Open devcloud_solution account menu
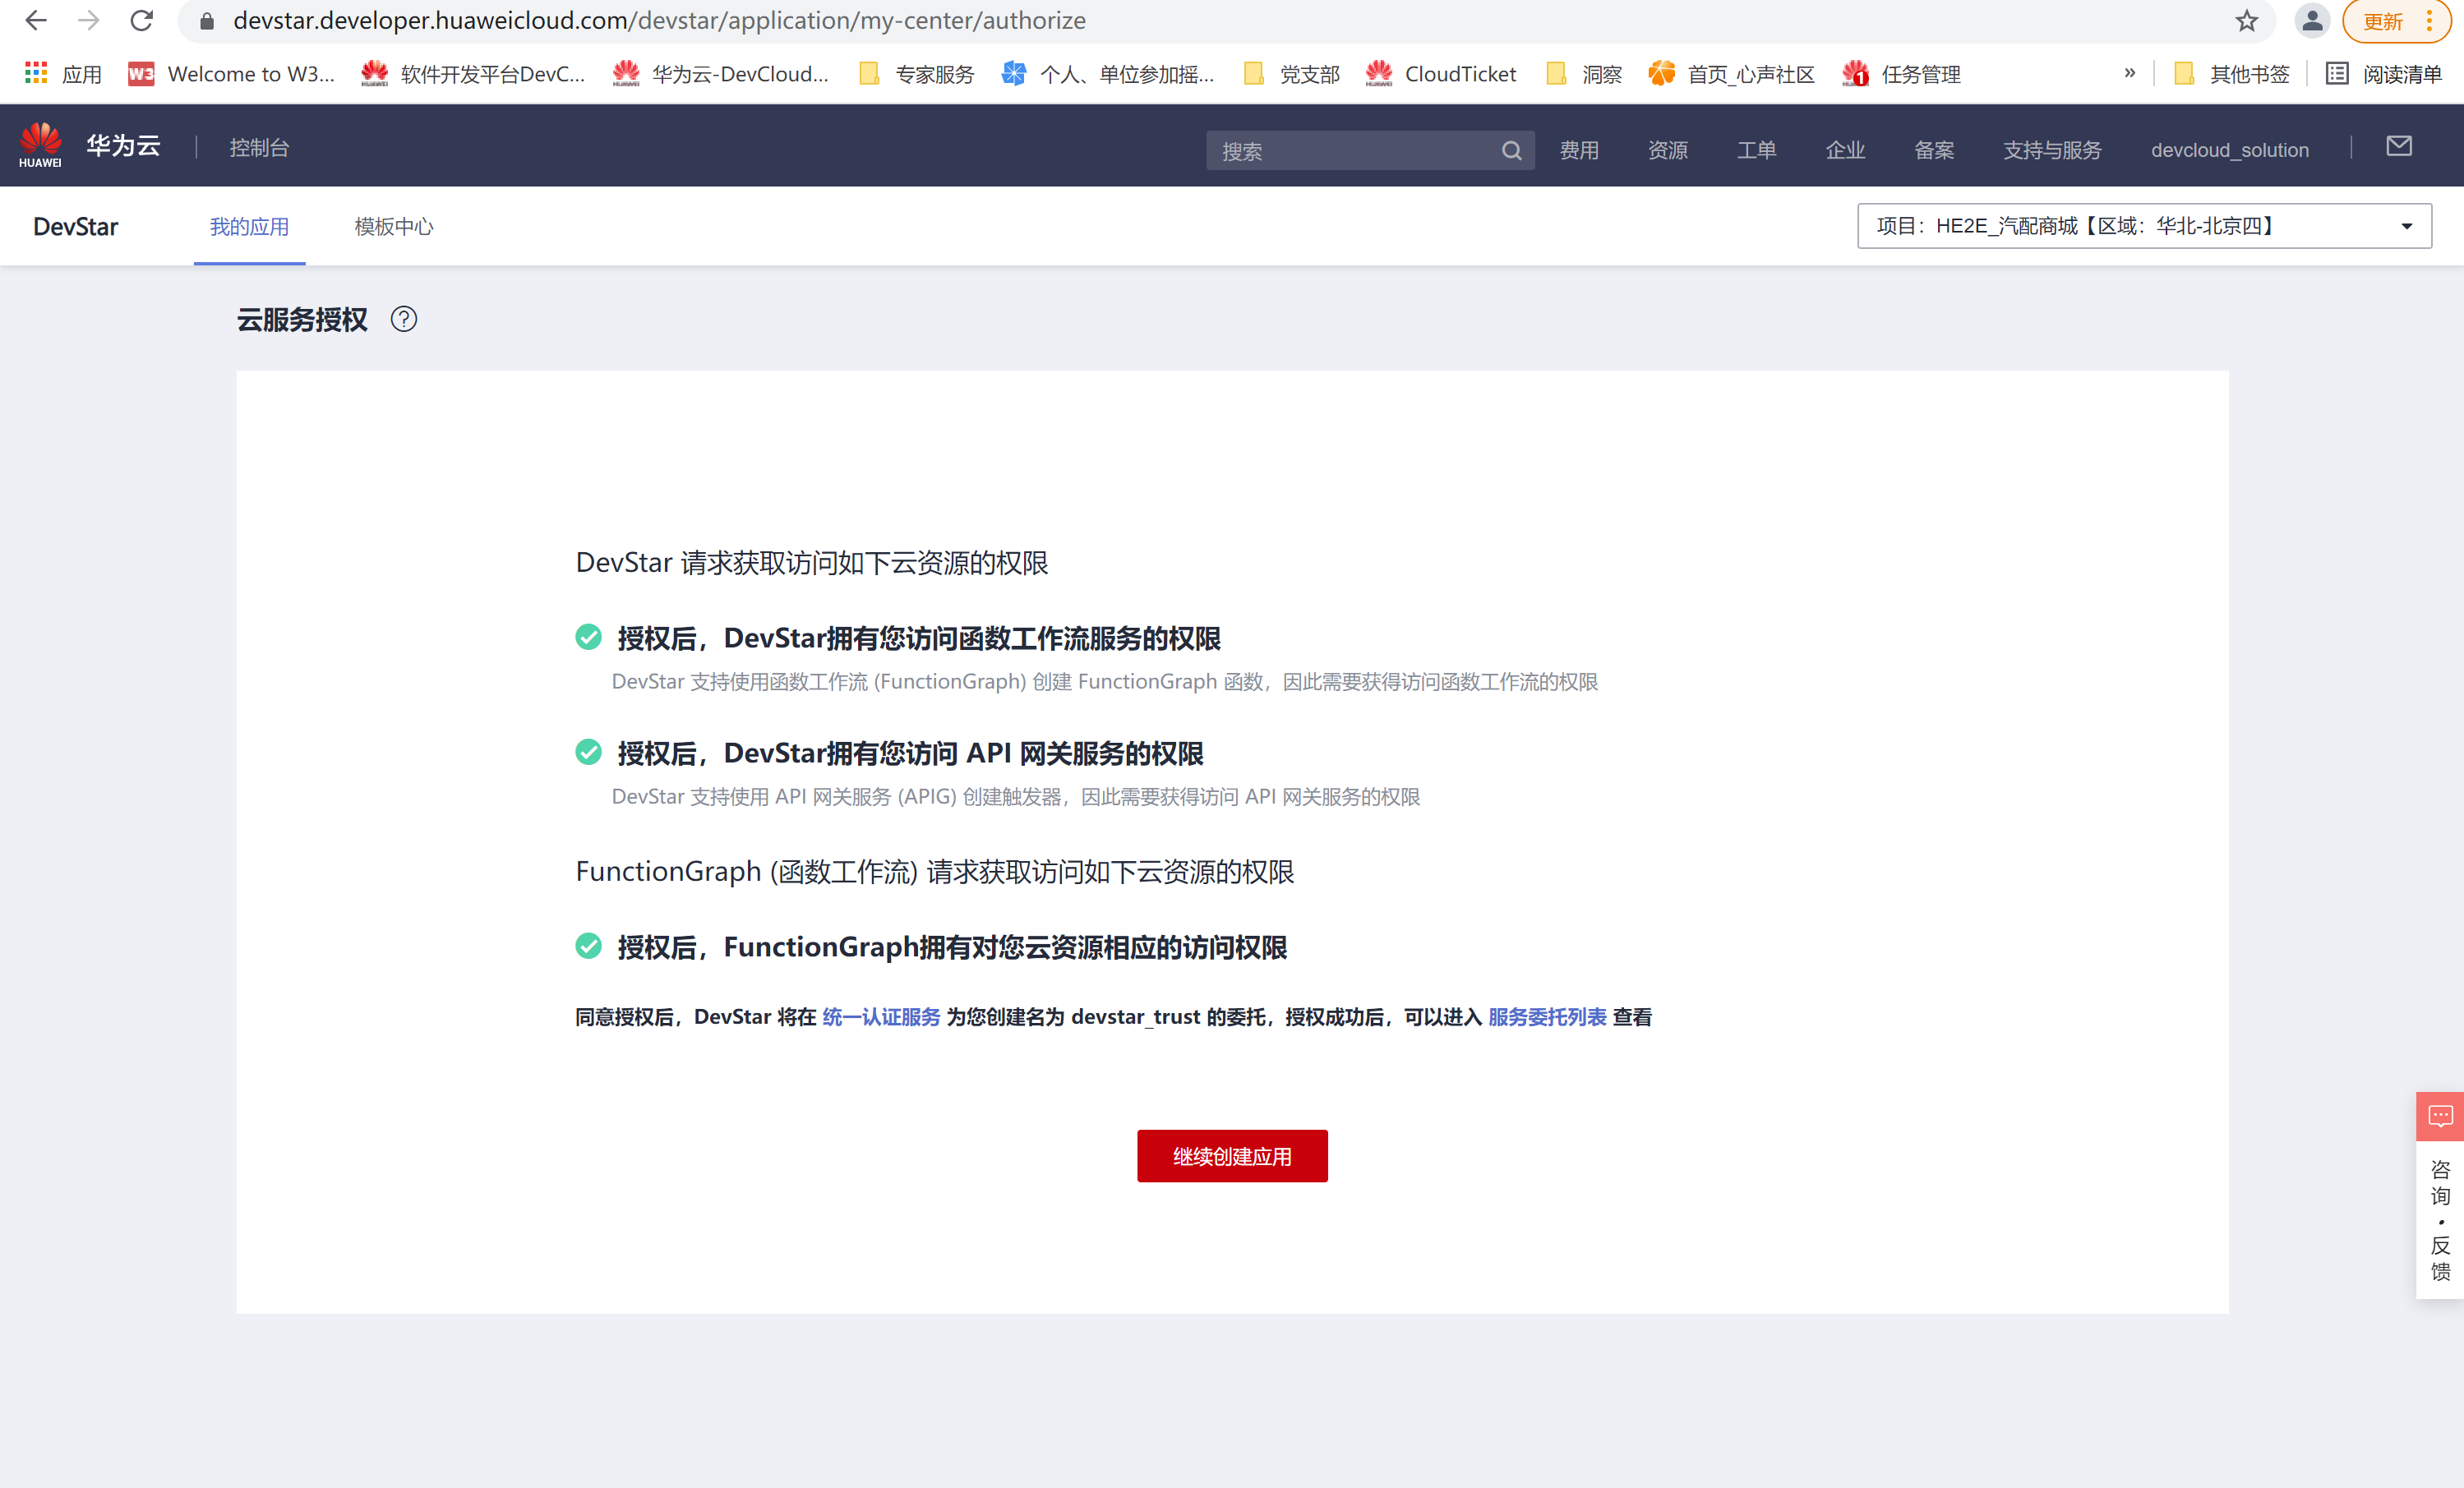This screenshot has height=1488, width=2464. click(x=2229, y=151)
